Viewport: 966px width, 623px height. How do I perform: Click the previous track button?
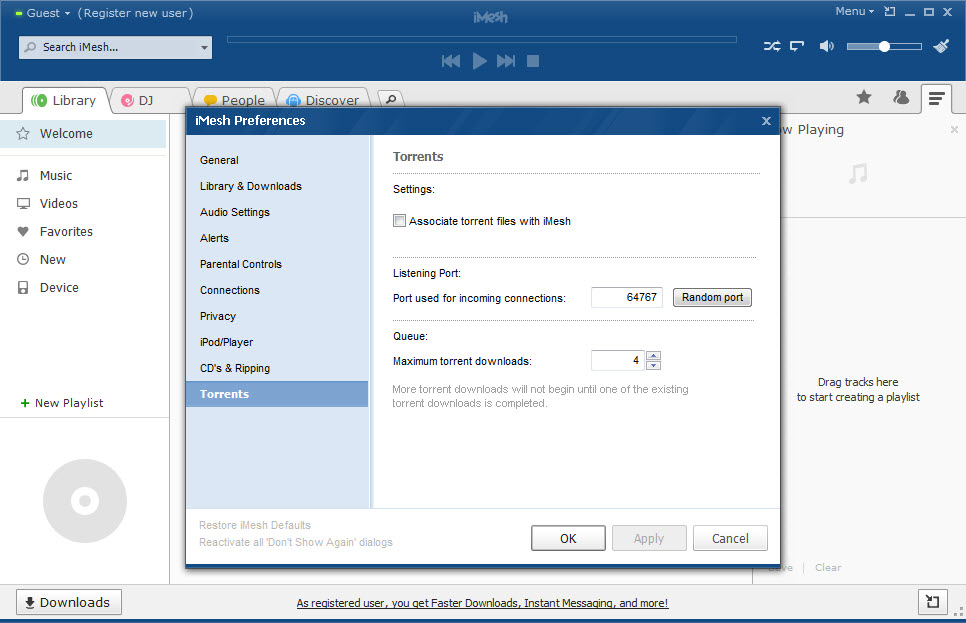[451, 61]
